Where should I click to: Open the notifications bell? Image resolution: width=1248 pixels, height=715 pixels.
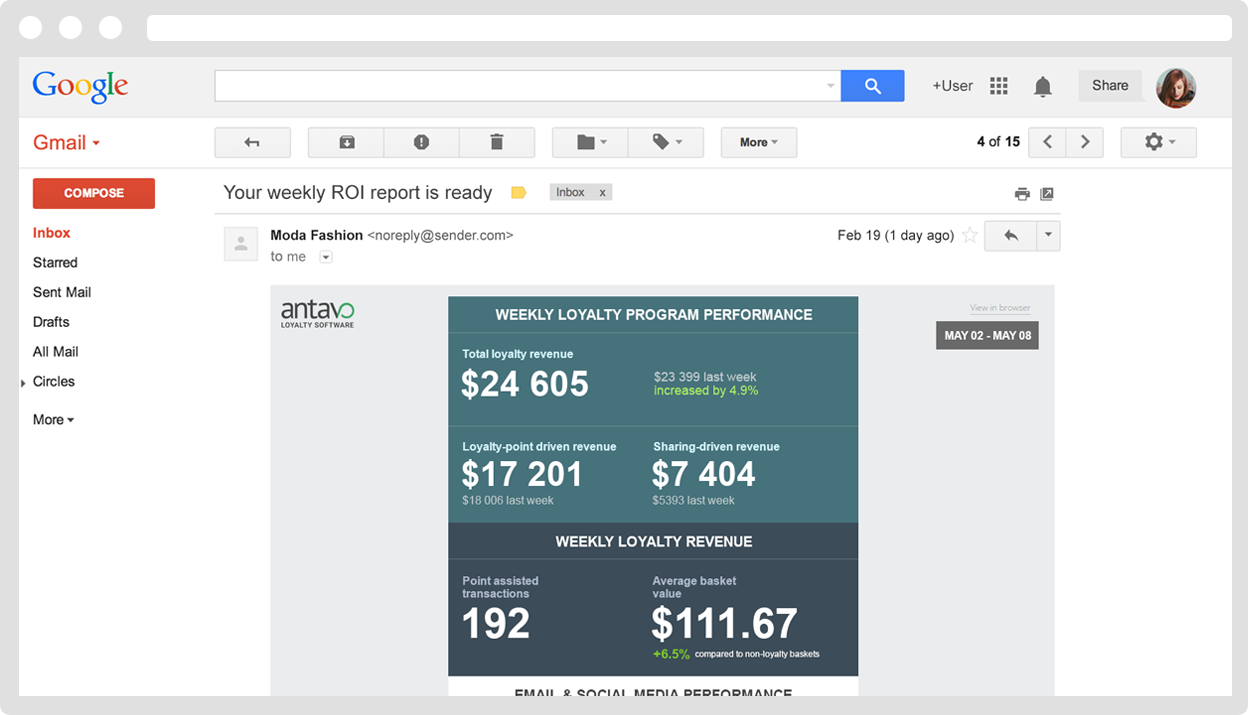coord(1043,86)
